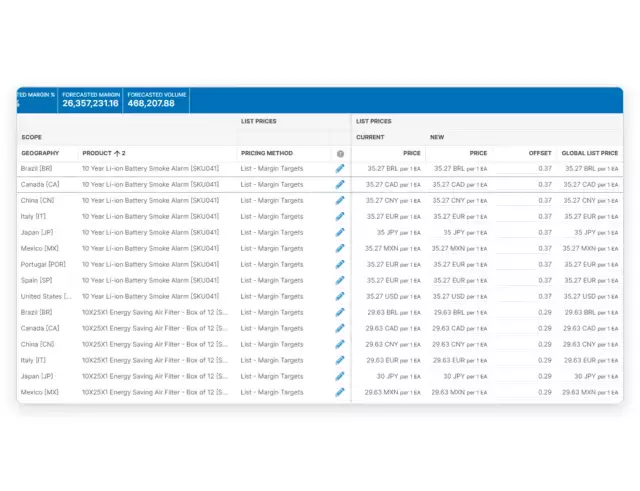640x491 pixels.
Task: Edit the United States smoke alarm row
Action: point(340,297)
